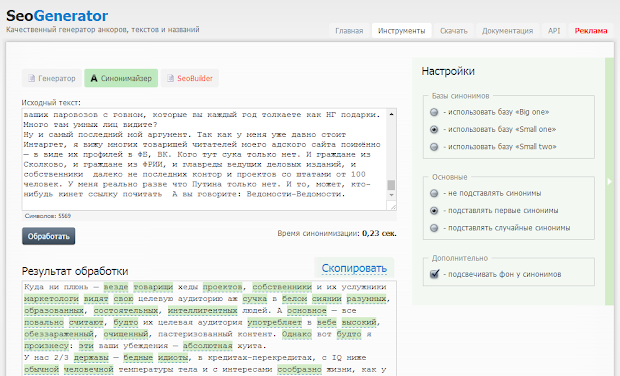Screen dimensions: 620x376
Task: Click the Настройки heading
Action: (448, 71)
